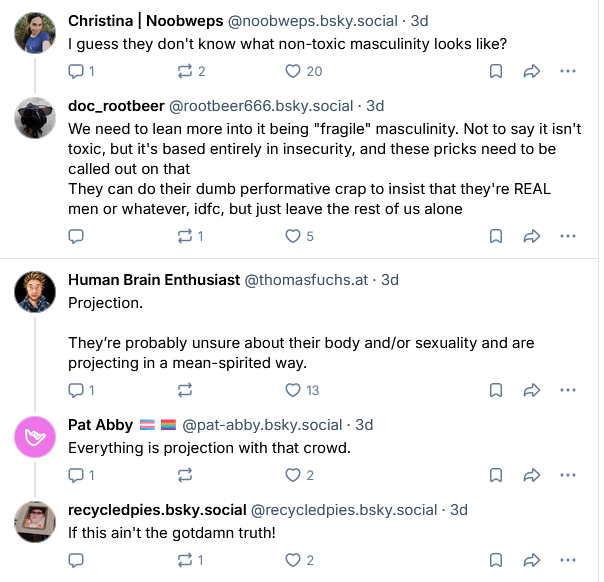Repost Christina's non-toxic masculinity post

click(184, 71)
